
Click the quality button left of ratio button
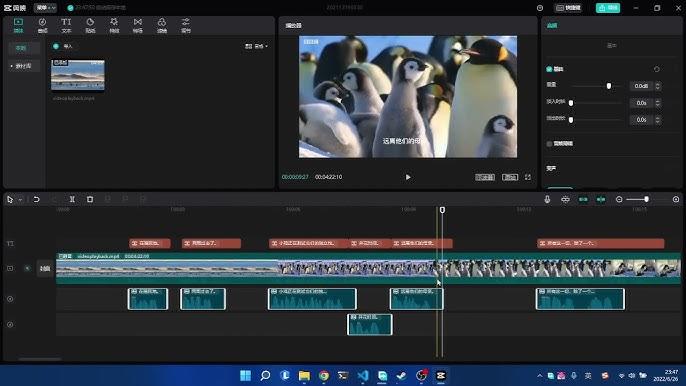(485, 177)
